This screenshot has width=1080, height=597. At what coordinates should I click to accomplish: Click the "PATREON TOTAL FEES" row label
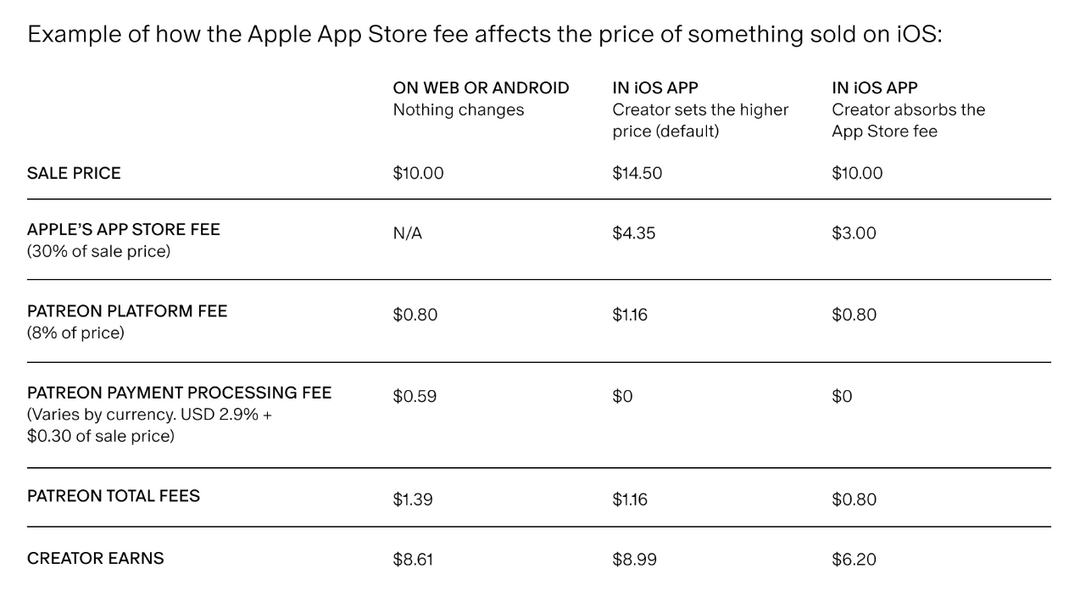coord(113,496)
